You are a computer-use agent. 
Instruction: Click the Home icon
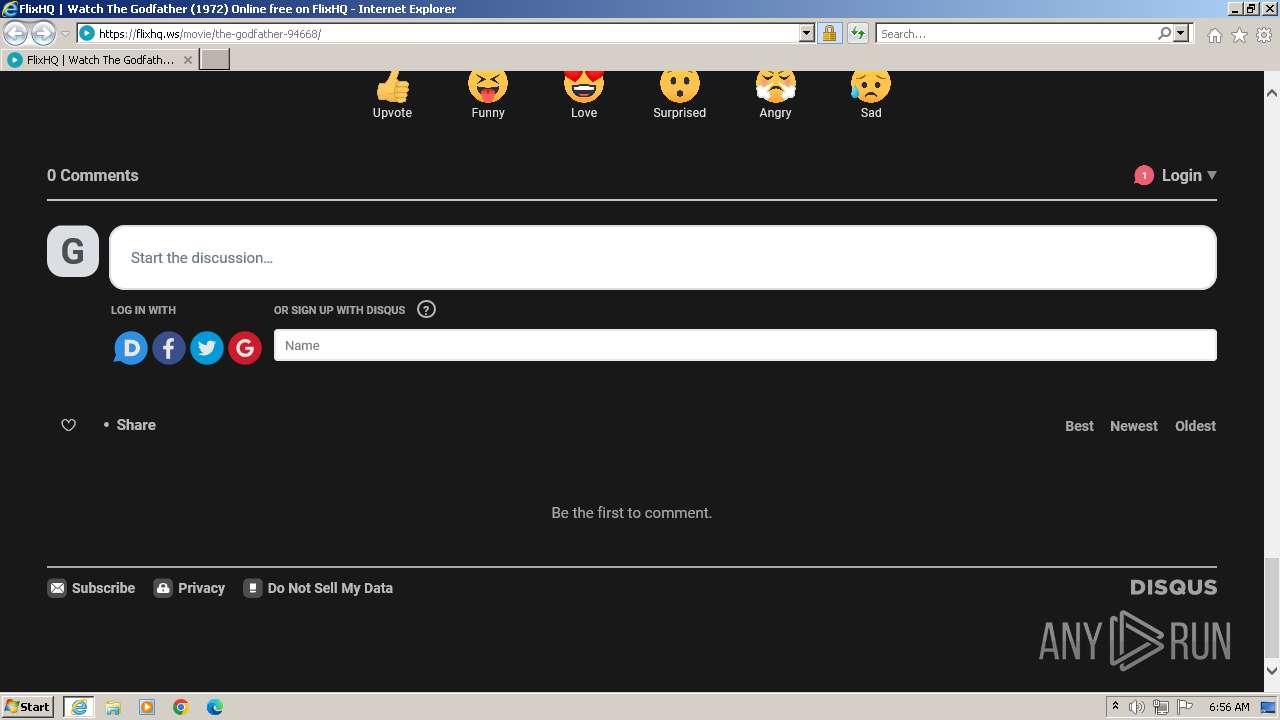1214,35
